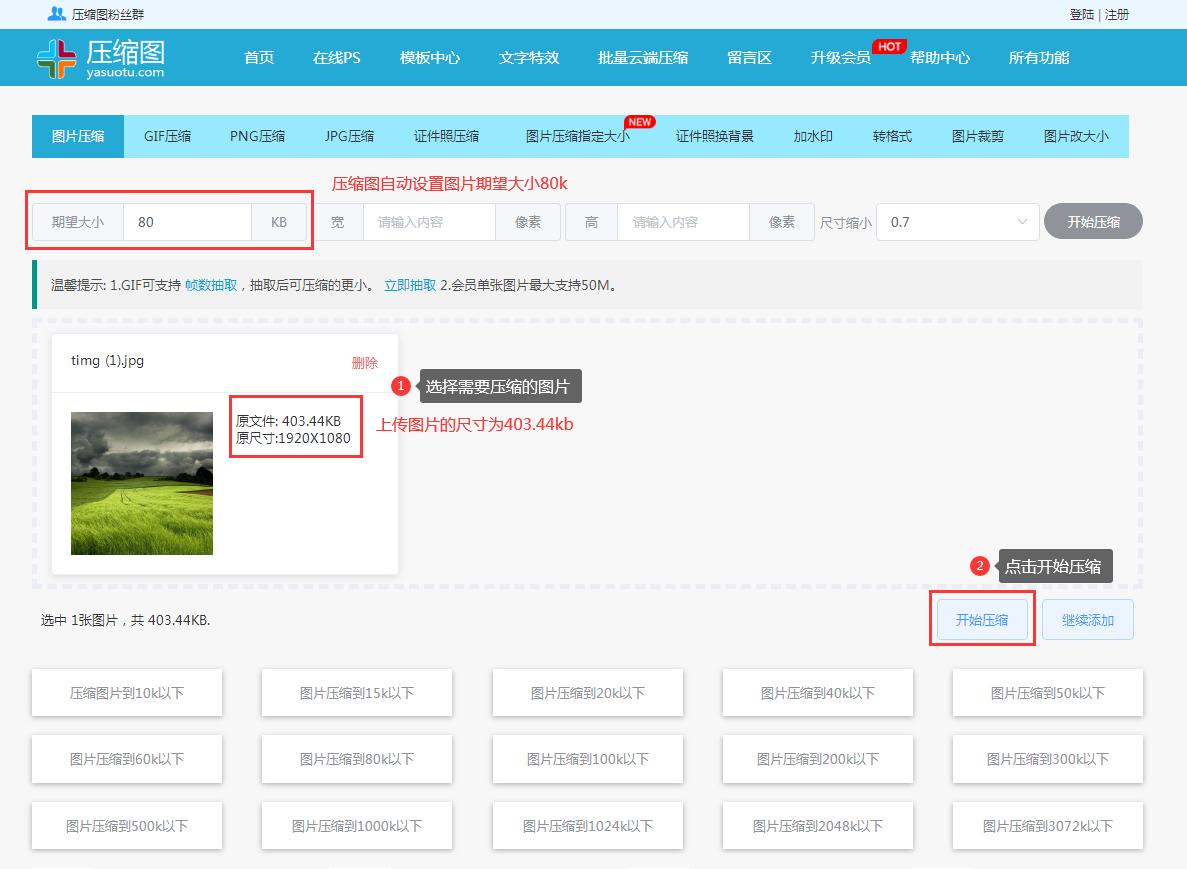
Task: Click the 压缩图 yasuotu.com logo icon
Action: [x=57, y=57]
